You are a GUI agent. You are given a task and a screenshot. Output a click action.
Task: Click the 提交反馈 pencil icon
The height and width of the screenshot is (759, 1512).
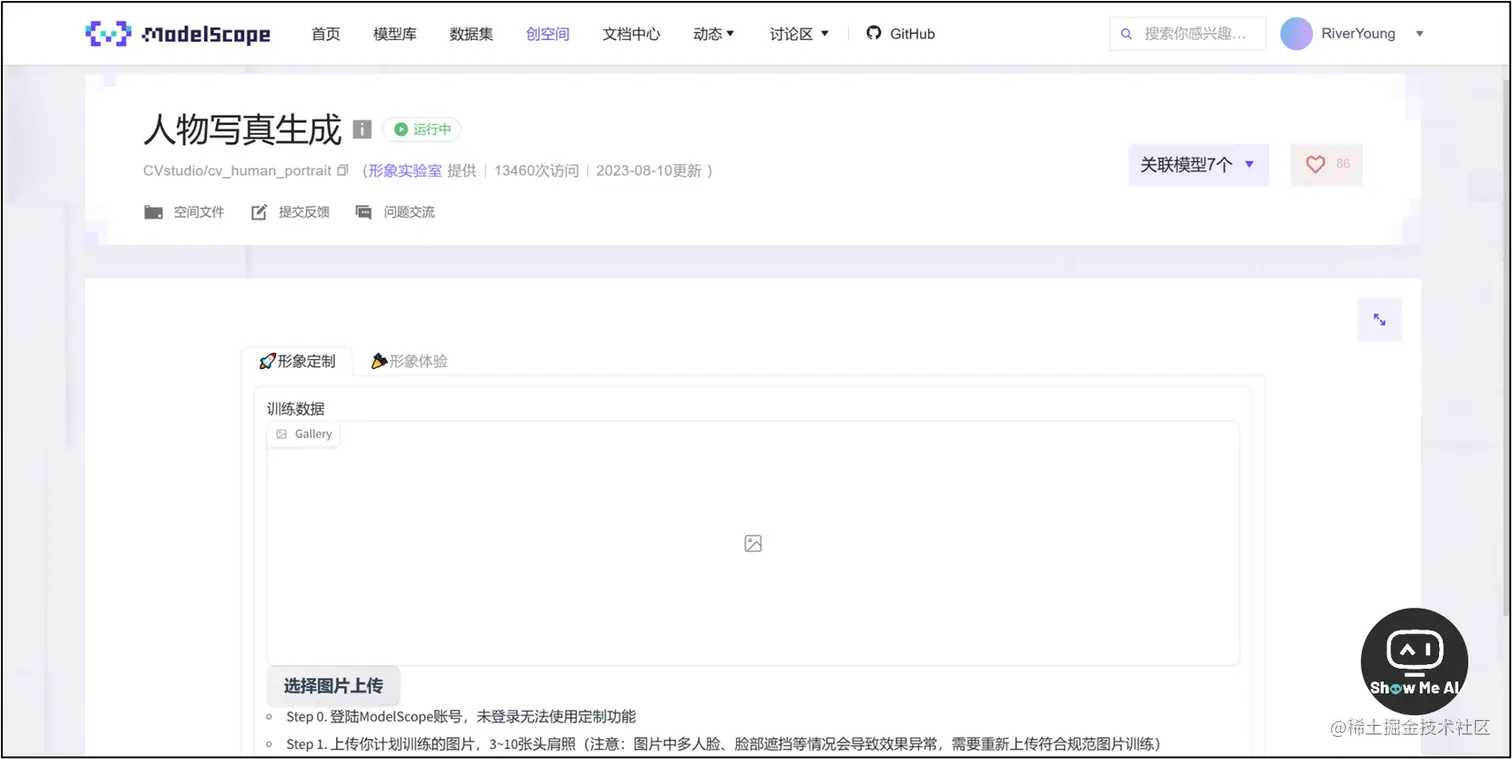point(258,211)
